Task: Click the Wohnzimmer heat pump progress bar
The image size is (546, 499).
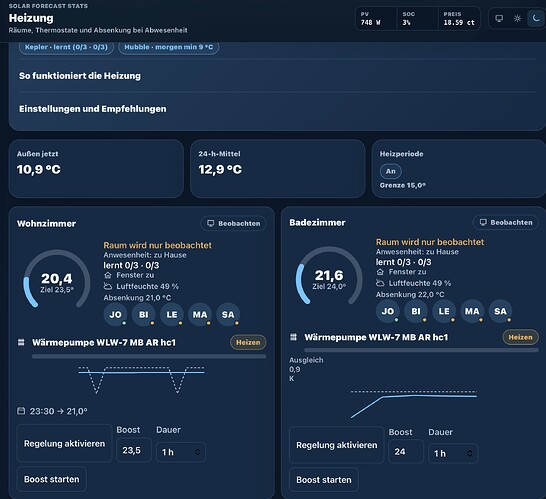Action: coord(149,357)
